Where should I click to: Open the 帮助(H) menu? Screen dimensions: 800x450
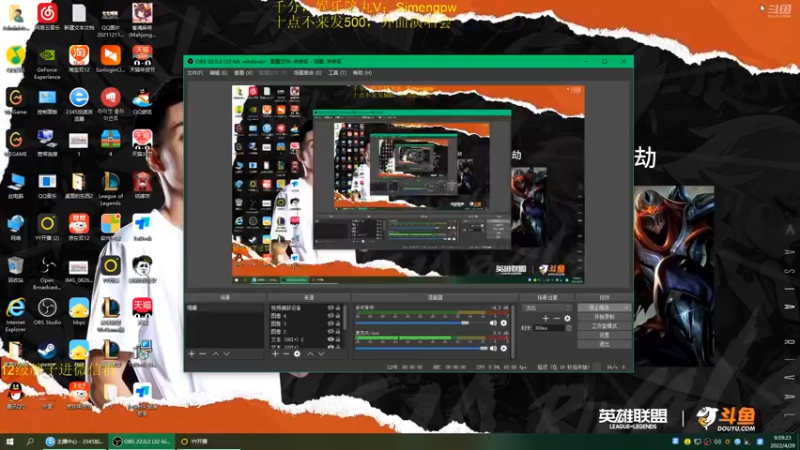click(x=362, y=73)
